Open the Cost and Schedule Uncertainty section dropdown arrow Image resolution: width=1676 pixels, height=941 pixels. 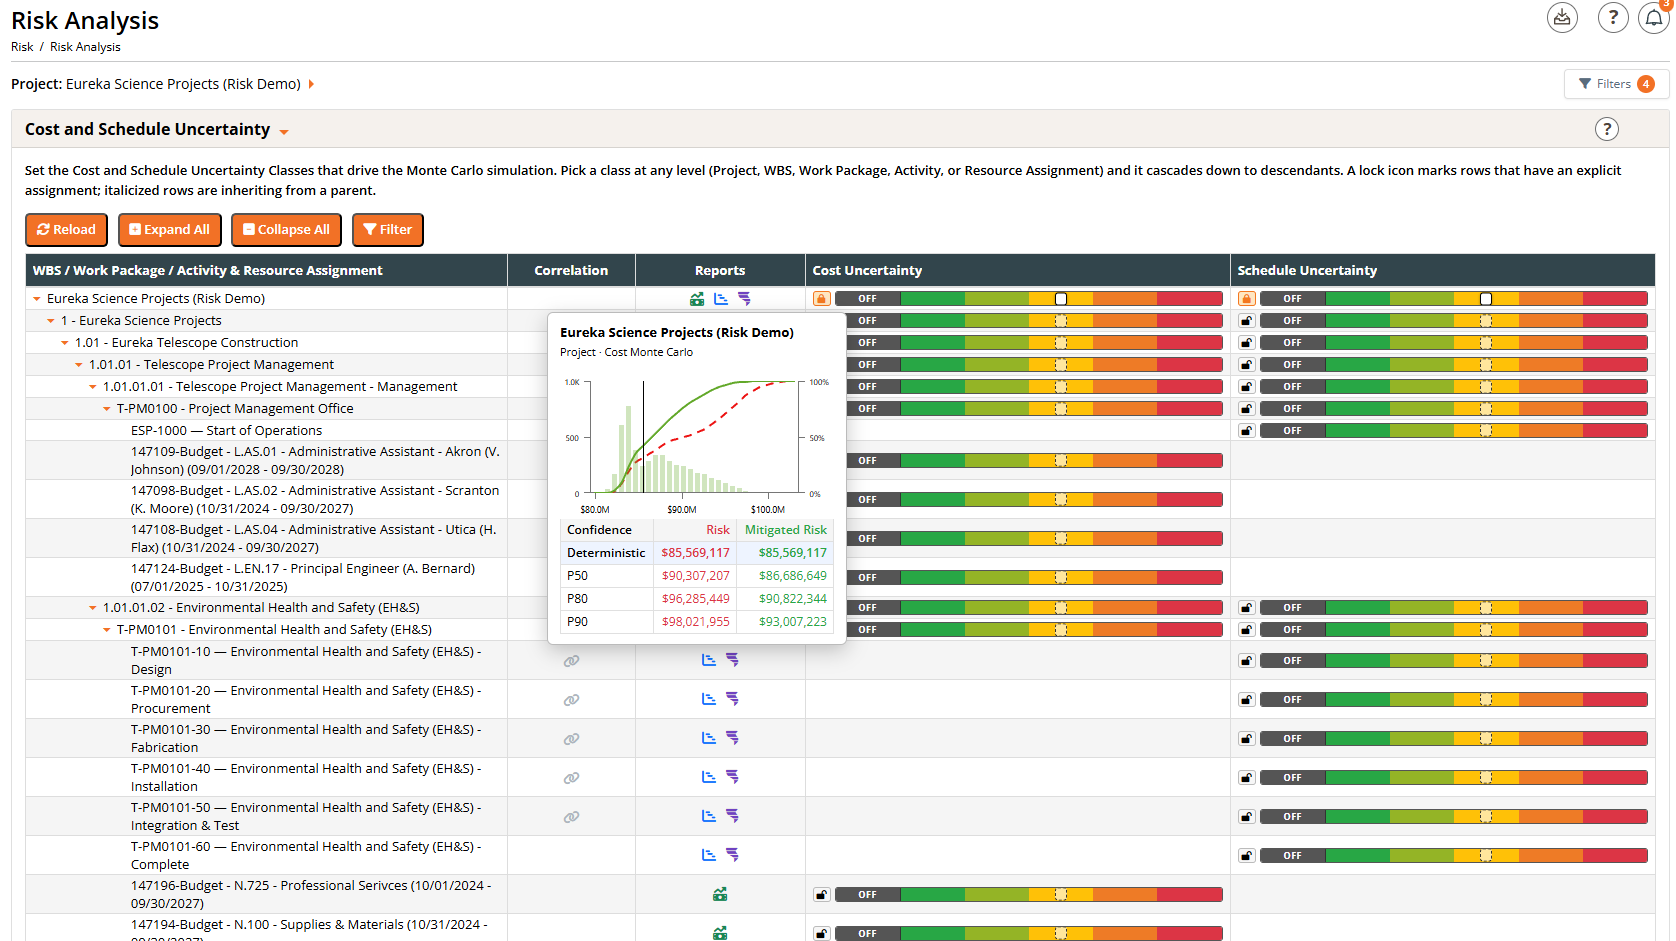284,132
